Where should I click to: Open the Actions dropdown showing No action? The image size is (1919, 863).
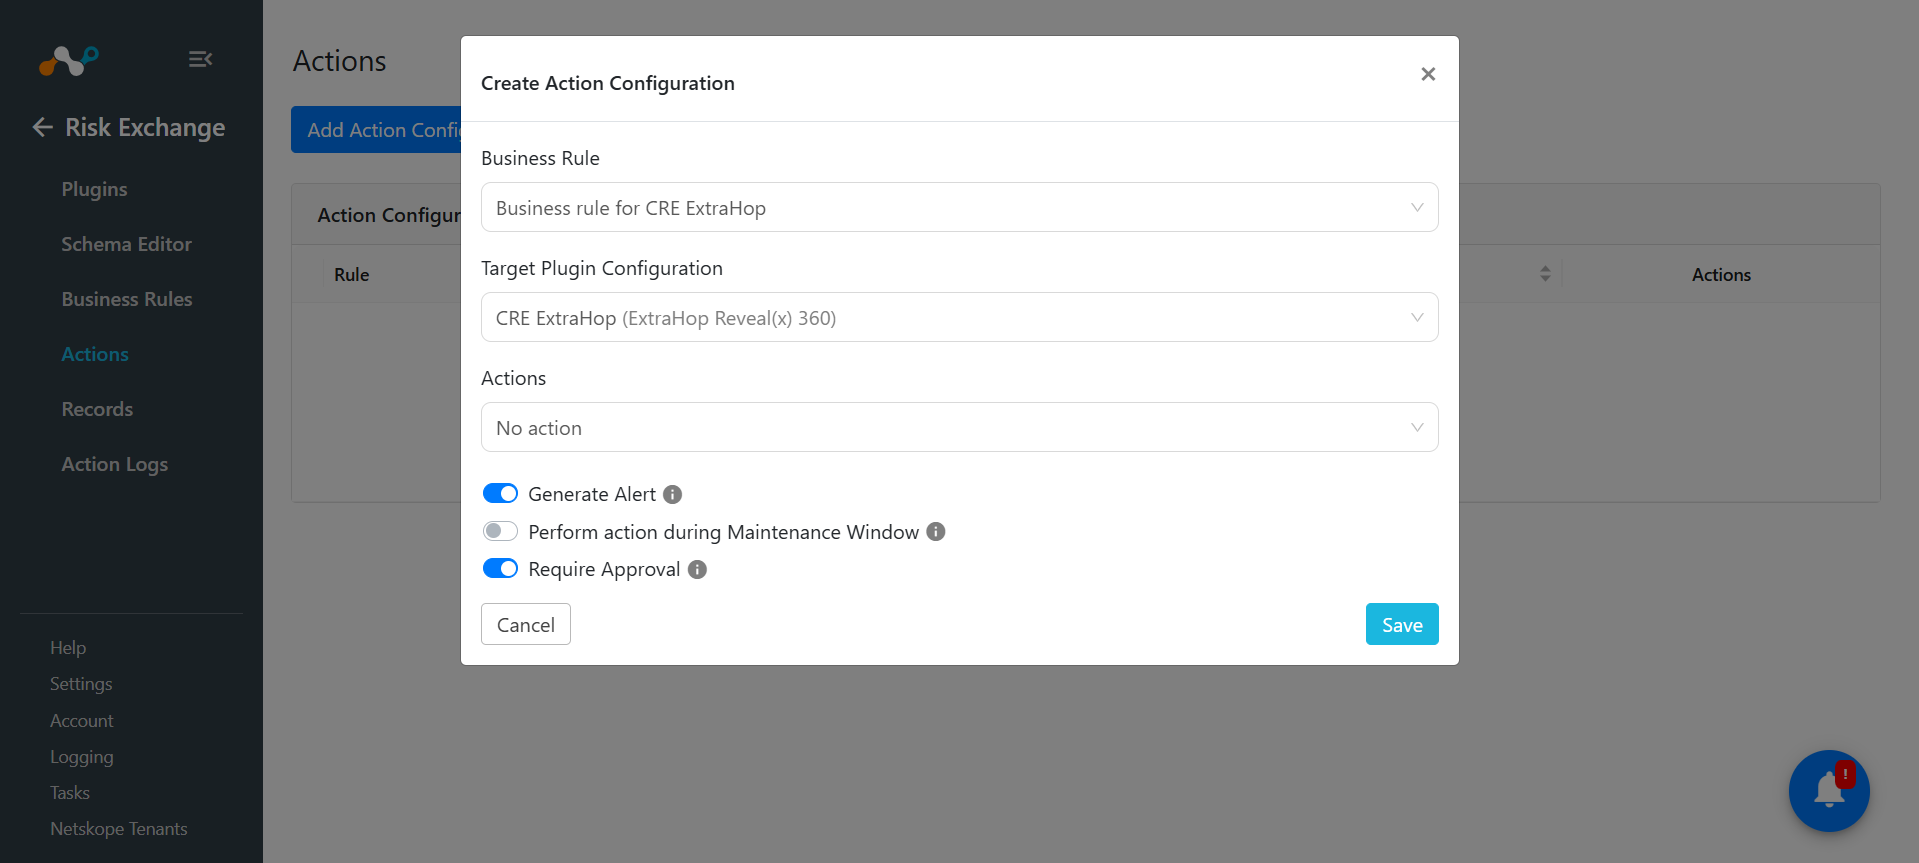[959, 427]
